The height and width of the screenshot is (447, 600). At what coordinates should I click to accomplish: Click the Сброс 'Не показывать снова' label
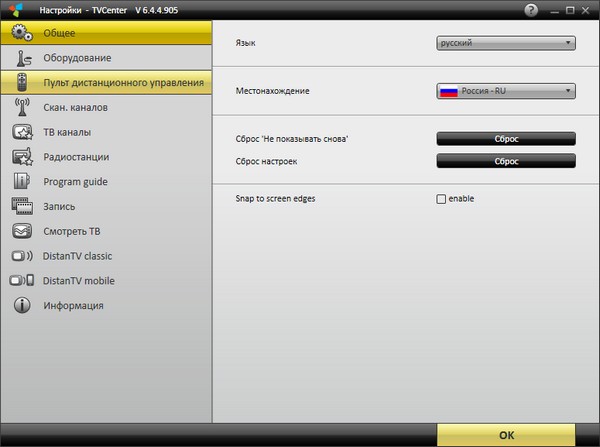tap(292, 139)
